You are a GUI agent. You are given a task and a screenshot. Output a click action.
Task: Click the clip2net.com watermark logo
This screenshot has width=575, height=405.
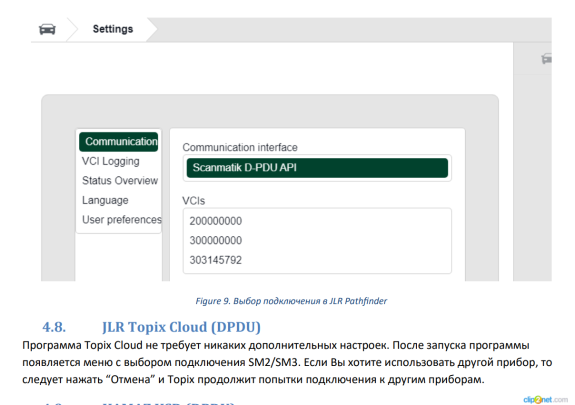[545, 399]
